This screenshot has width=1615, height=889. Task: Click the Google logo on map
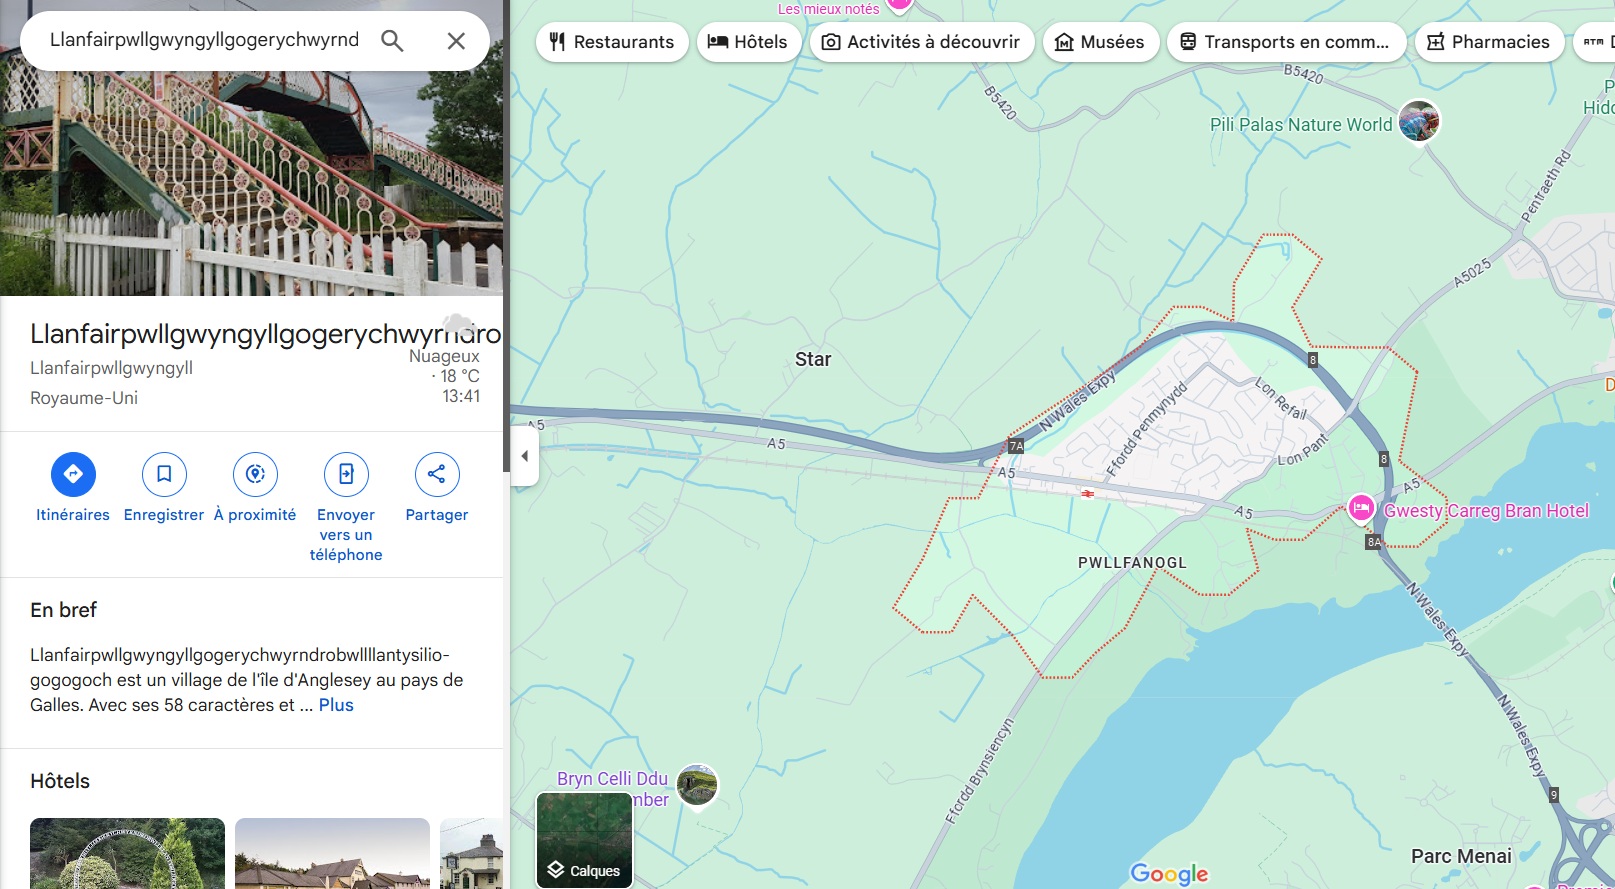[x=1169, y=874]
